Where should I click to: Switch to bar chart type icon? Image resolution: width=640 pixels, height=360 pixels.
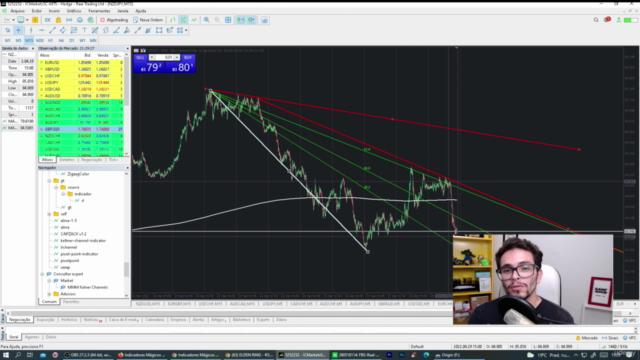click(x=173, y=20)
